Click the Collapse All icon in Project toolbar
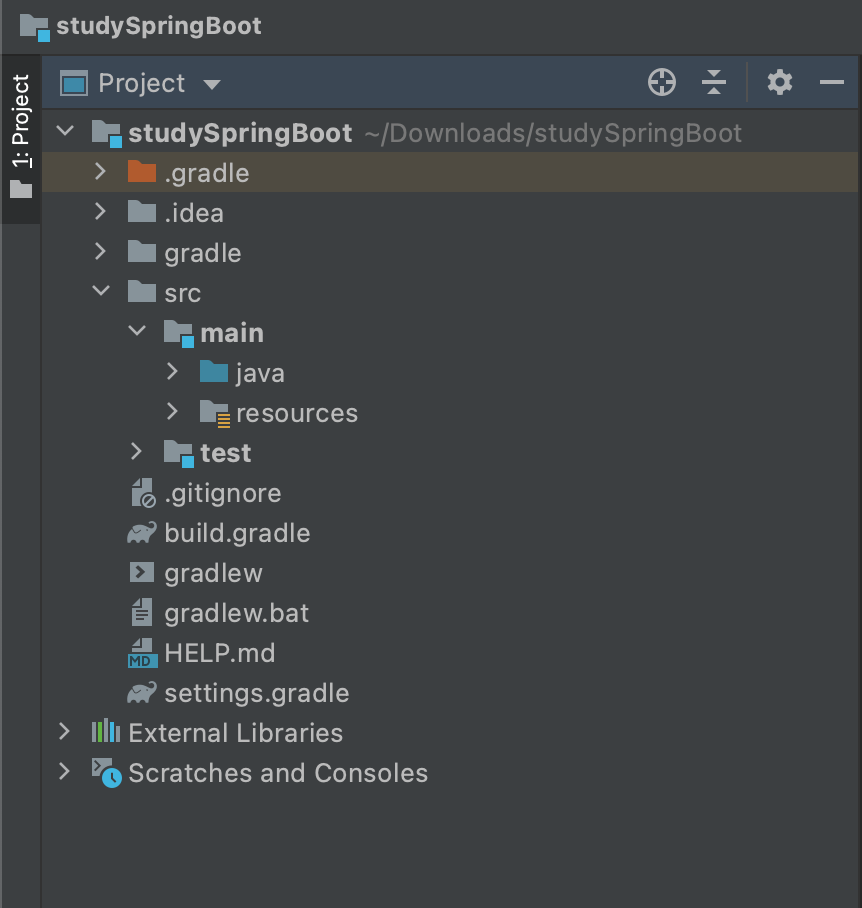Viewport: 862px width, 908px height. point(714,83)
